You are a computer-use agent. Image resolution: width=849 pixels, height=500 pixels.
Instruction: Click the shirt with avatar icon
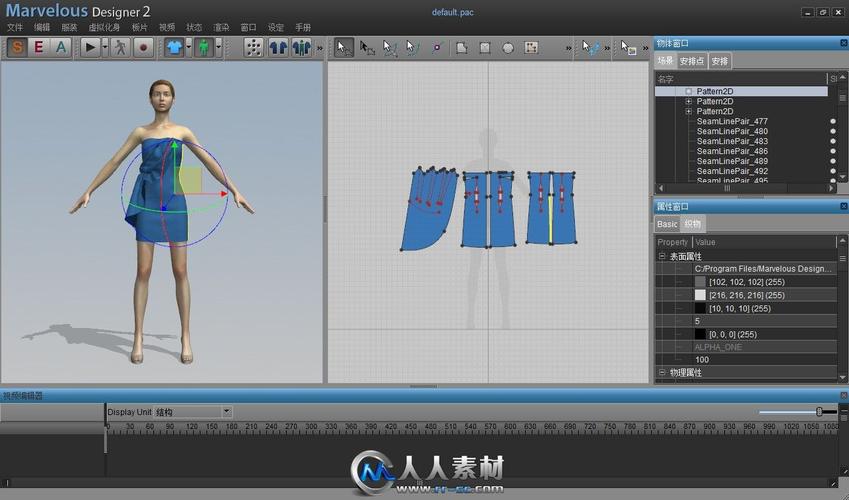[301, 48]
